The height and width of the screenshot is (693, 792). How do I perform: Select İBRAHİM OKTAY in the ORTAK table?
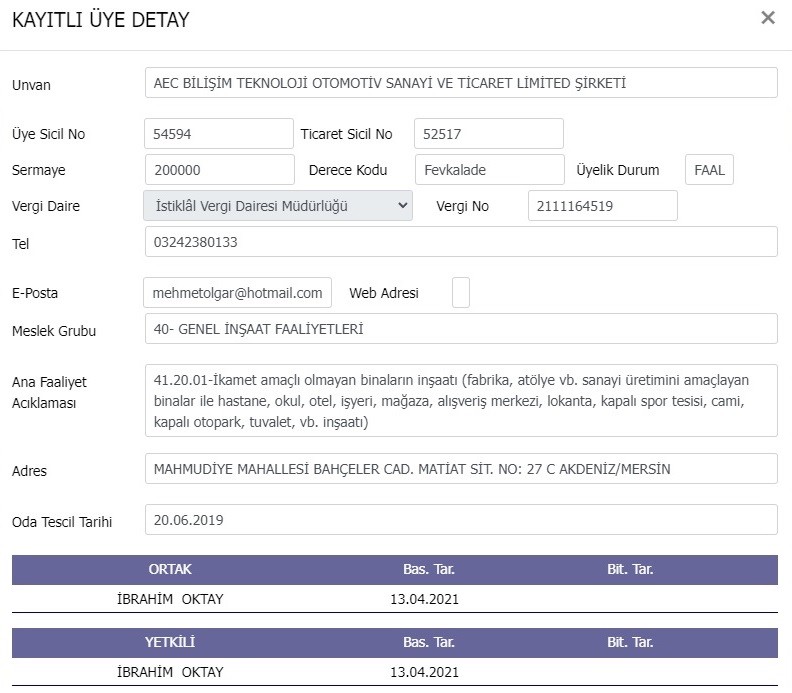coord(170,599)
